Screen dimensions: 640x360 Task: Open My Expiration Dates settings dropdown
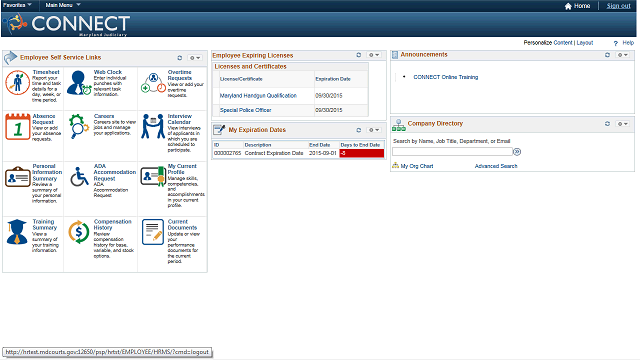[374, 130]
